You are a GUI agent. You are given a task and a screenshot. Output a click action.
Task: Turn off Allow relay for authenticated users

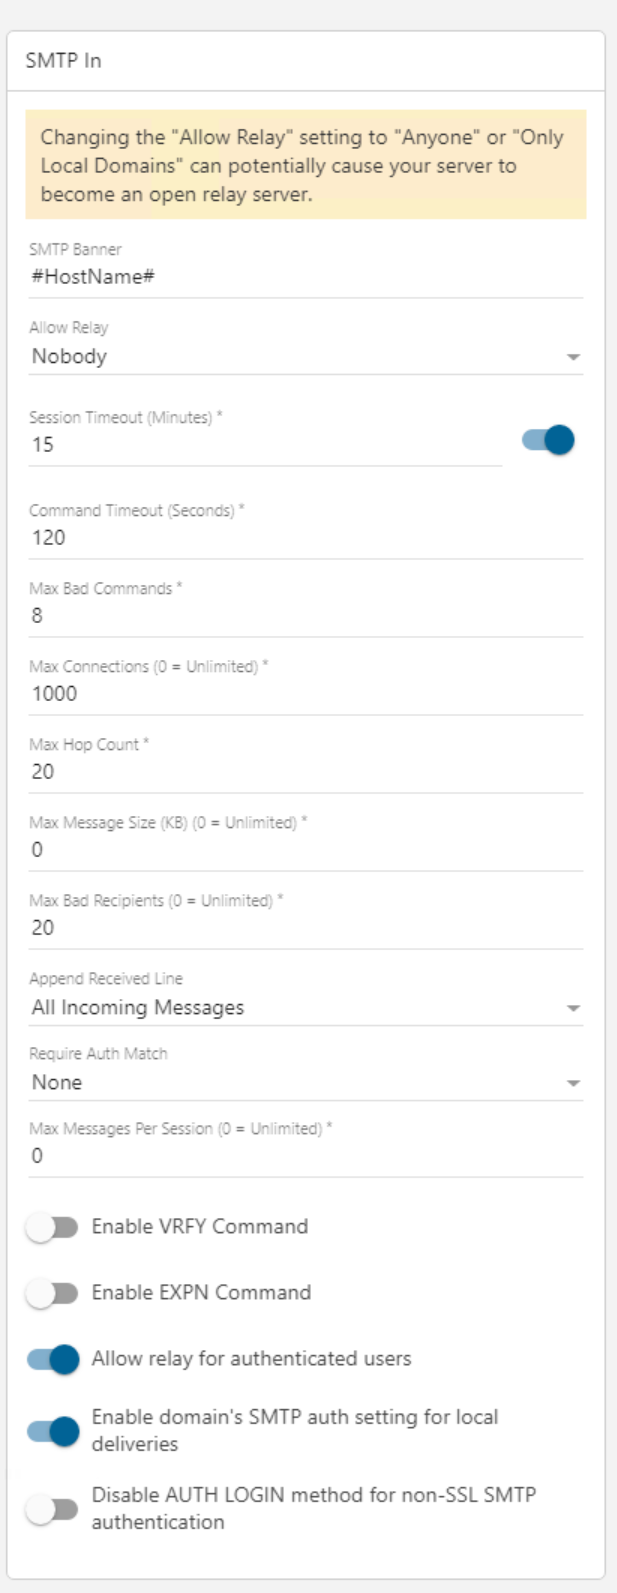(x=52, y=1359)
